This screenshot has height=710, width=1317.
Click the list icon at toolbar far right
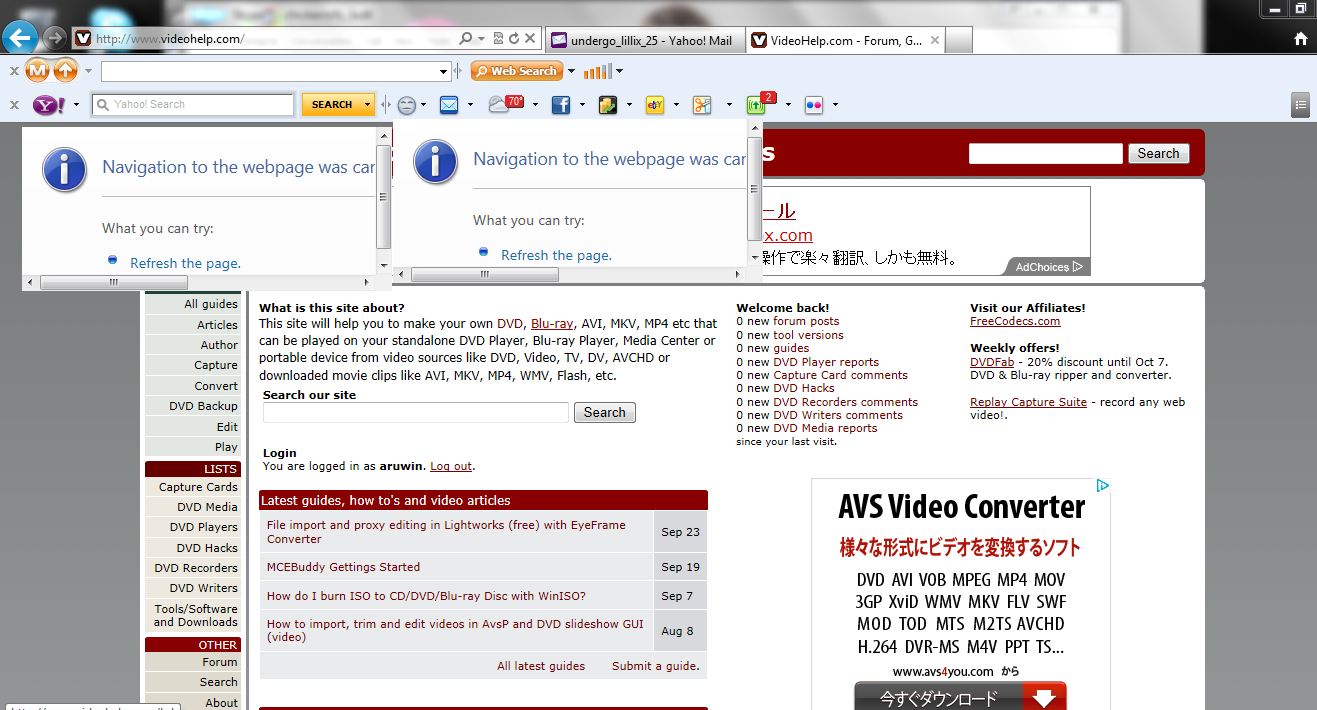pyautogui.click(x=1300, y=104)
